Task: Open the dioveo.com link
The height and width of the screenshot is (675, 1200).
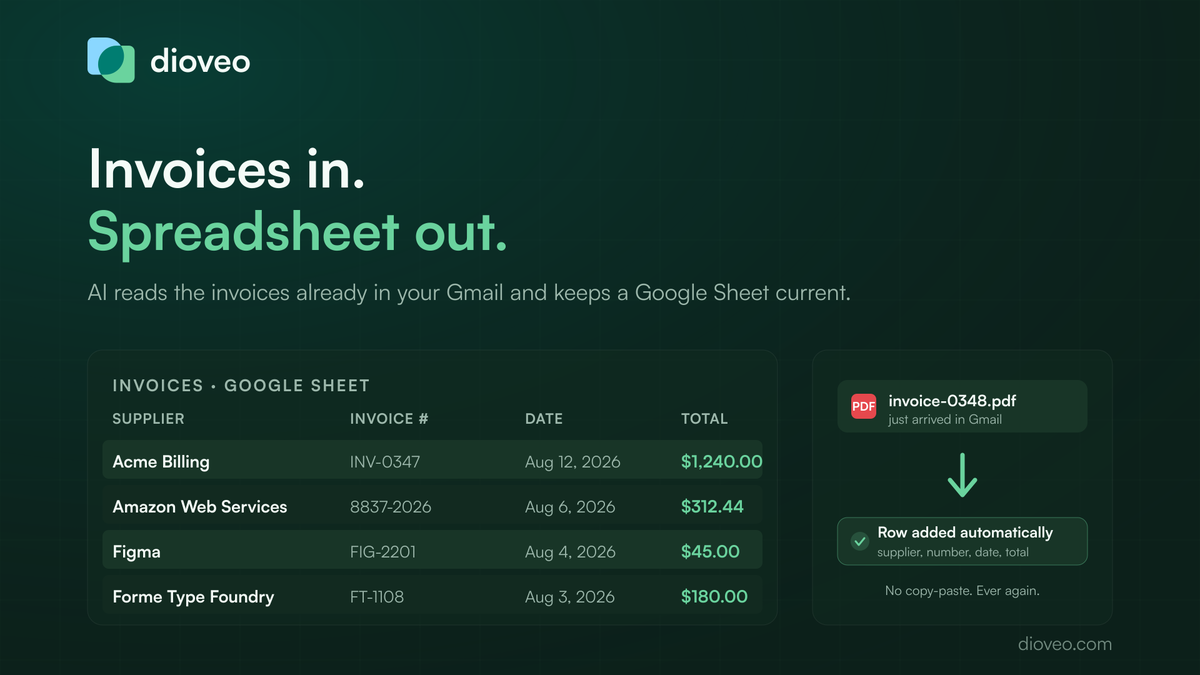Action: [x=1064, y=644]
